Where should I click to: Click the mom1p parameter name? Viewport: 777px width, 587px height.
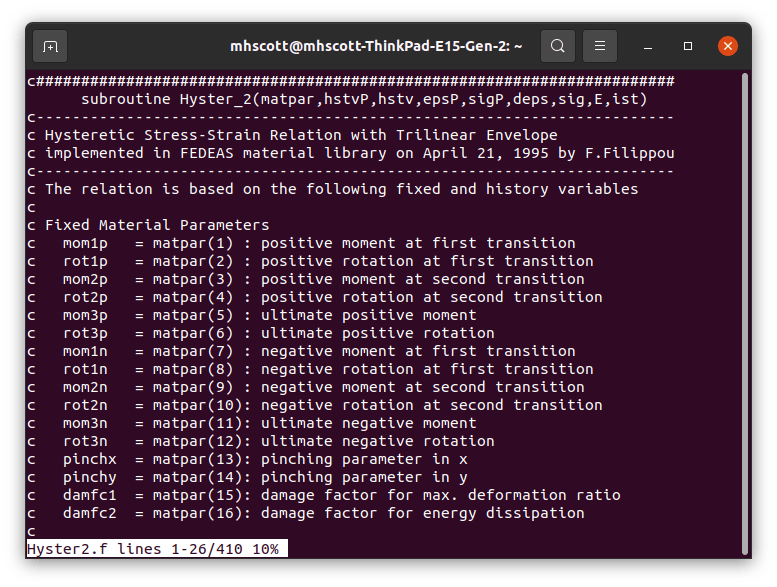pyautogui.click(x=85, y=243)
